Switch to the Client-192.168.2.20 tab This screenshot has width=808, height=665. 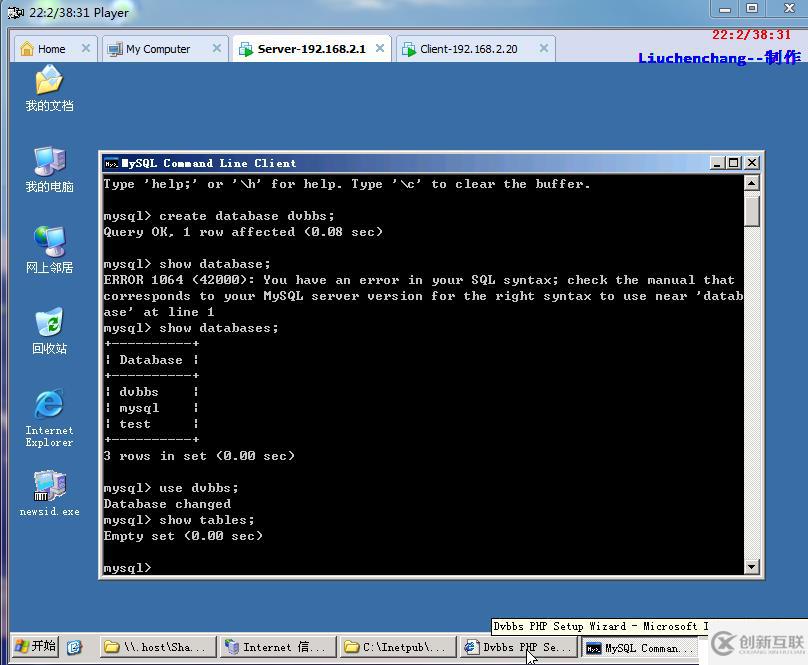click(x=476, y=49)
